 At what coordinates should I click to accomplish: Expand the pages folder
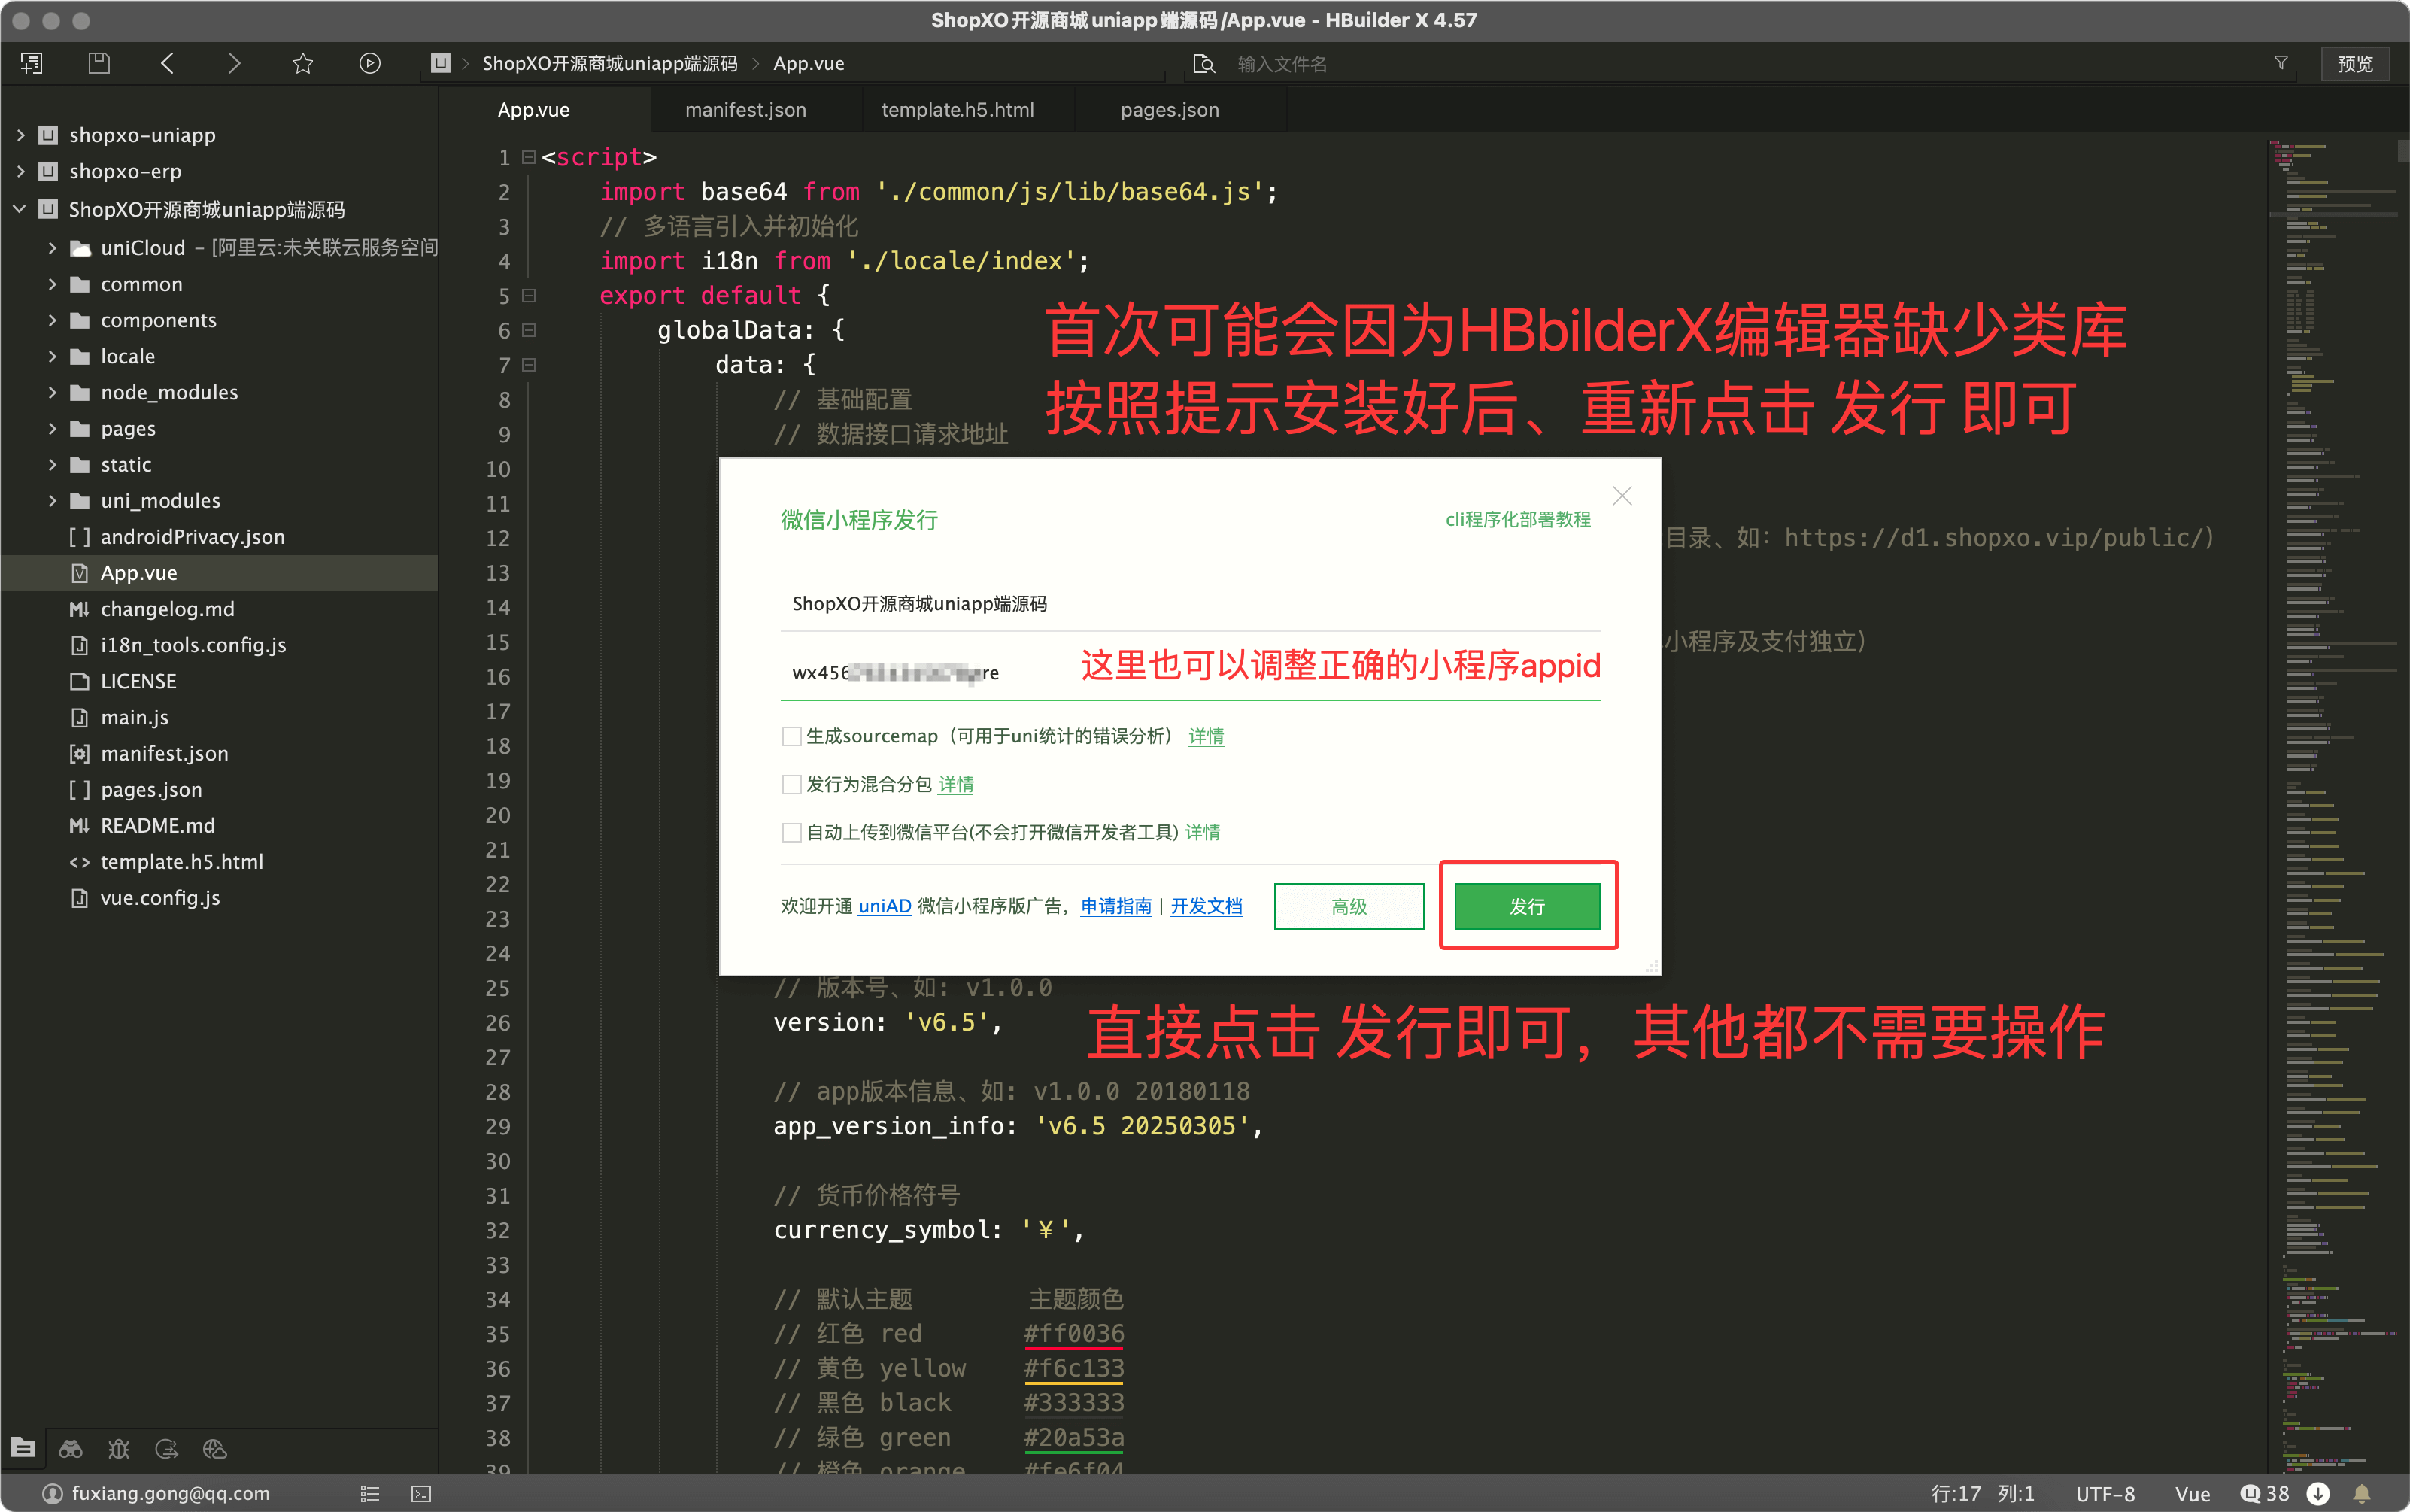click(x=52, y=428)
